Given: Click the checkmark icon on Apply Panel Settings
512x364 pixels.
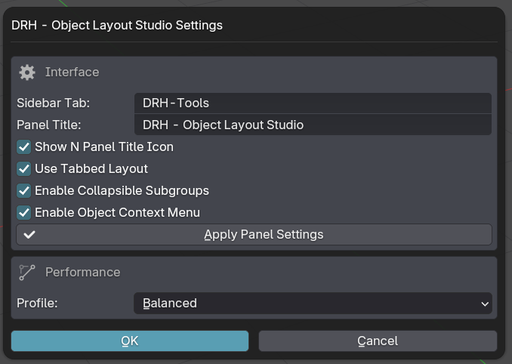Looking at the screenshot, I should tap(29, 235).
